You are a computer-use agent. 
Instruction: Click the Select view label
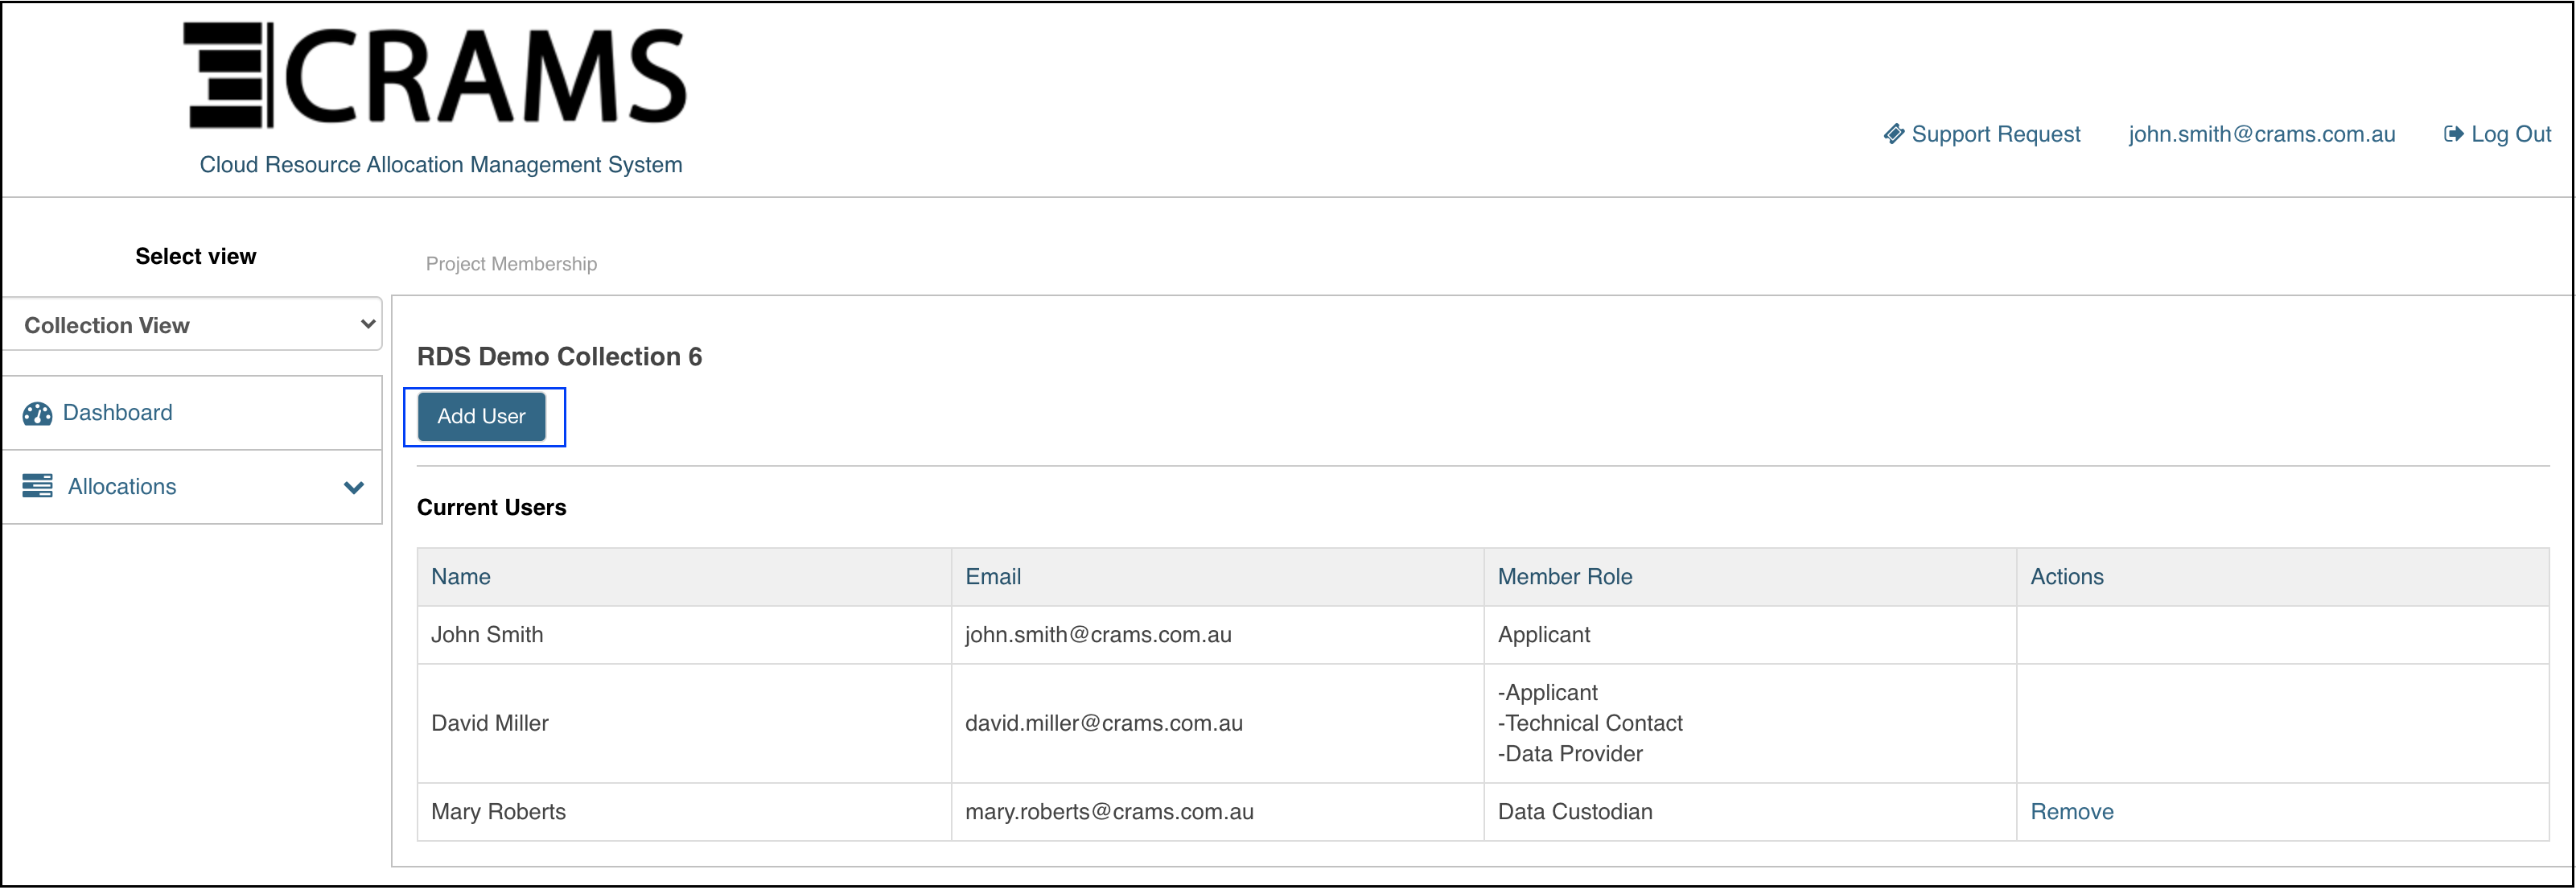pos(196,257)
